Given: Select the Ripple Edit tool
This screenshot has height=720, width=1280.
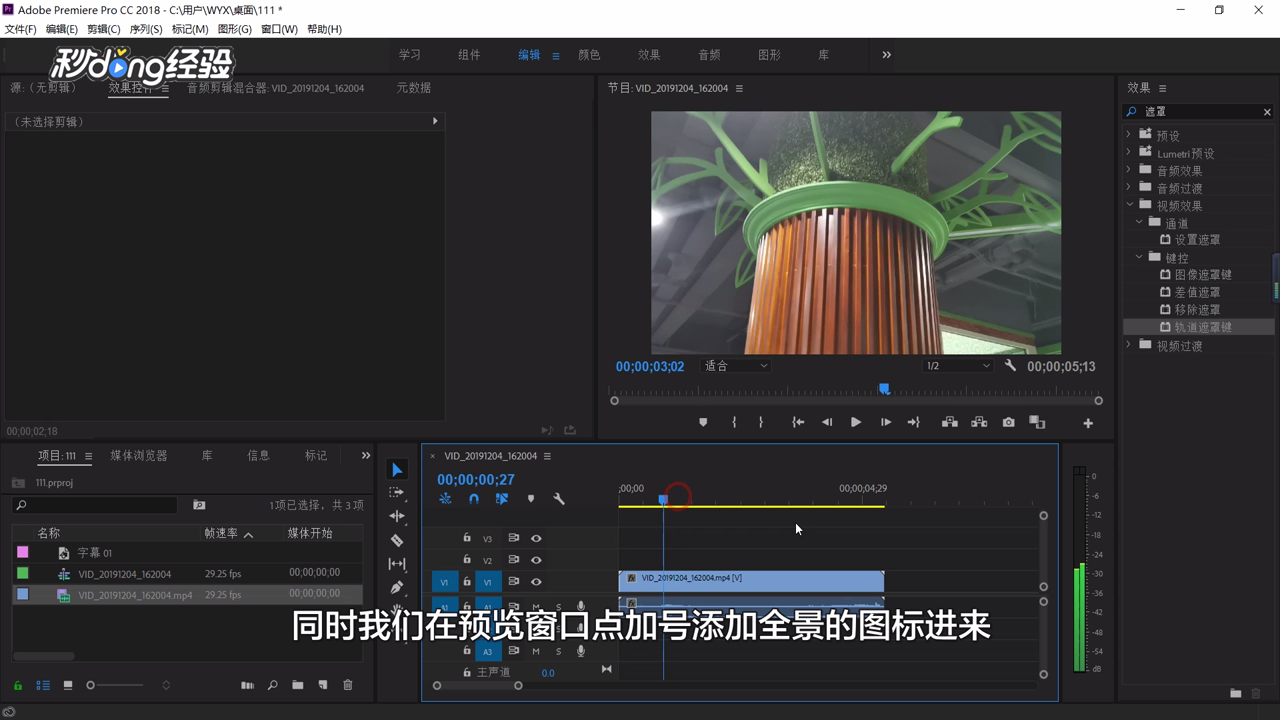Looking at the screenshot, I should 397,516.
